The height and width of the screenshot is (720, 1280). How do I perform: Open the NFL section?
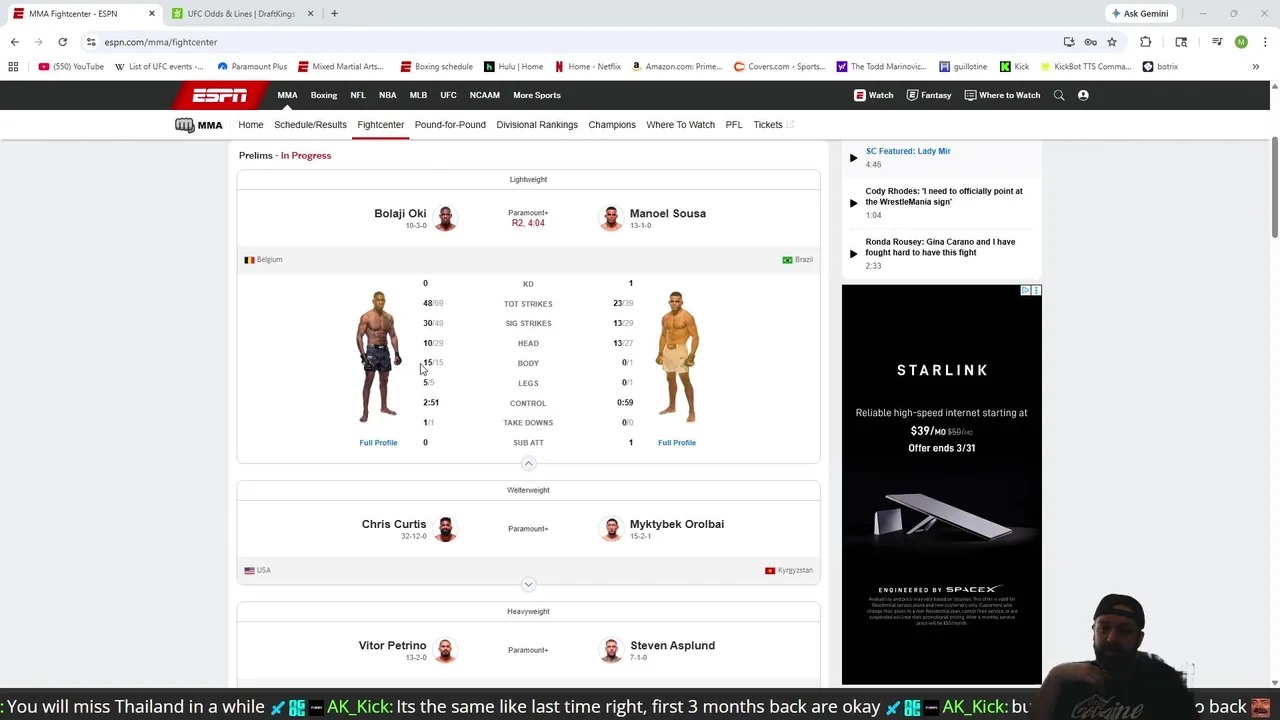358,95
